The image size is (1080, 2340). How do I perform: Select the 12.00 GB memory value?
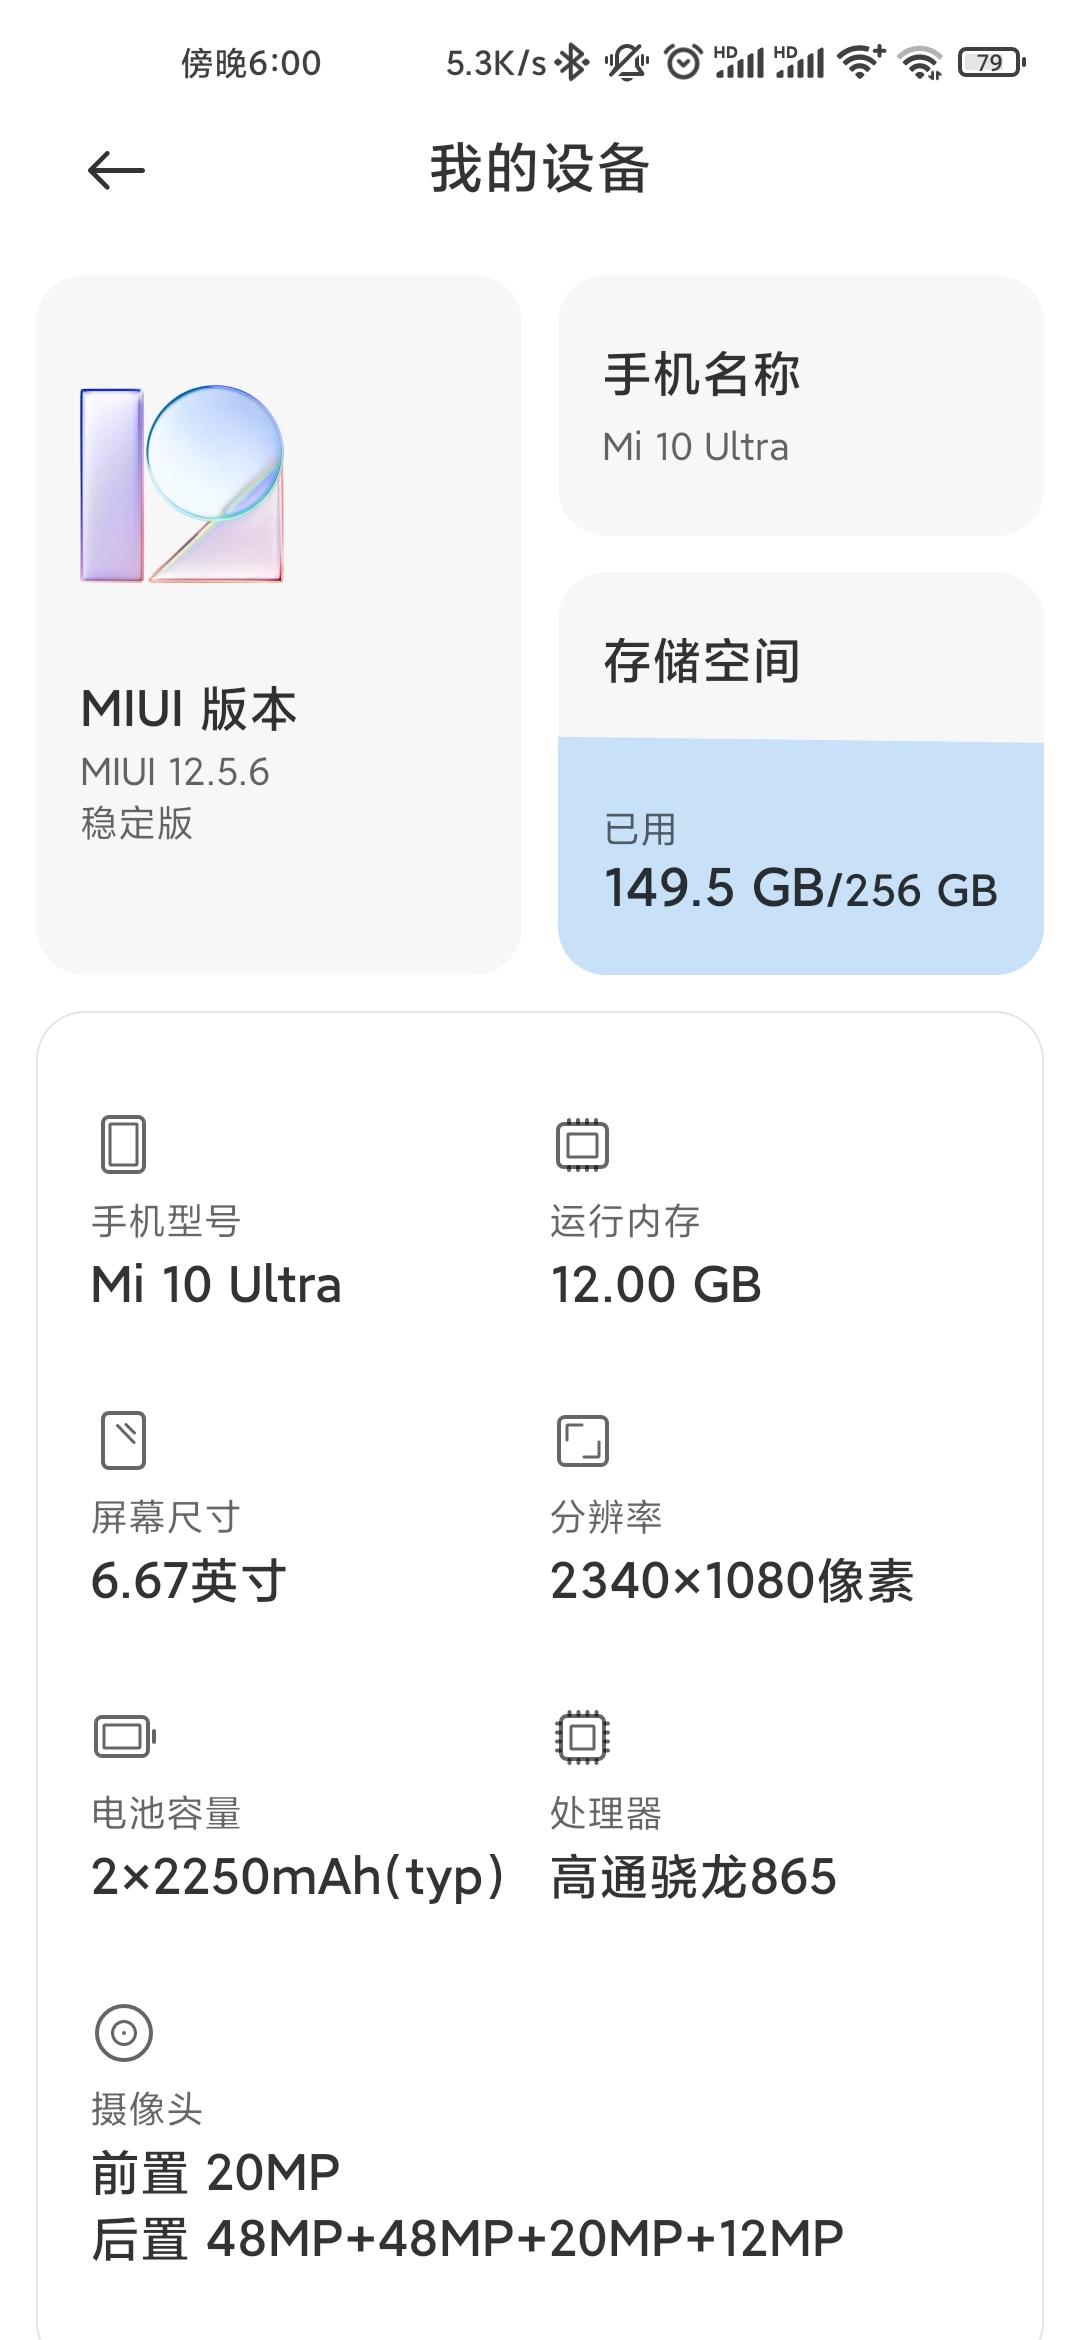coord(656,1284)
